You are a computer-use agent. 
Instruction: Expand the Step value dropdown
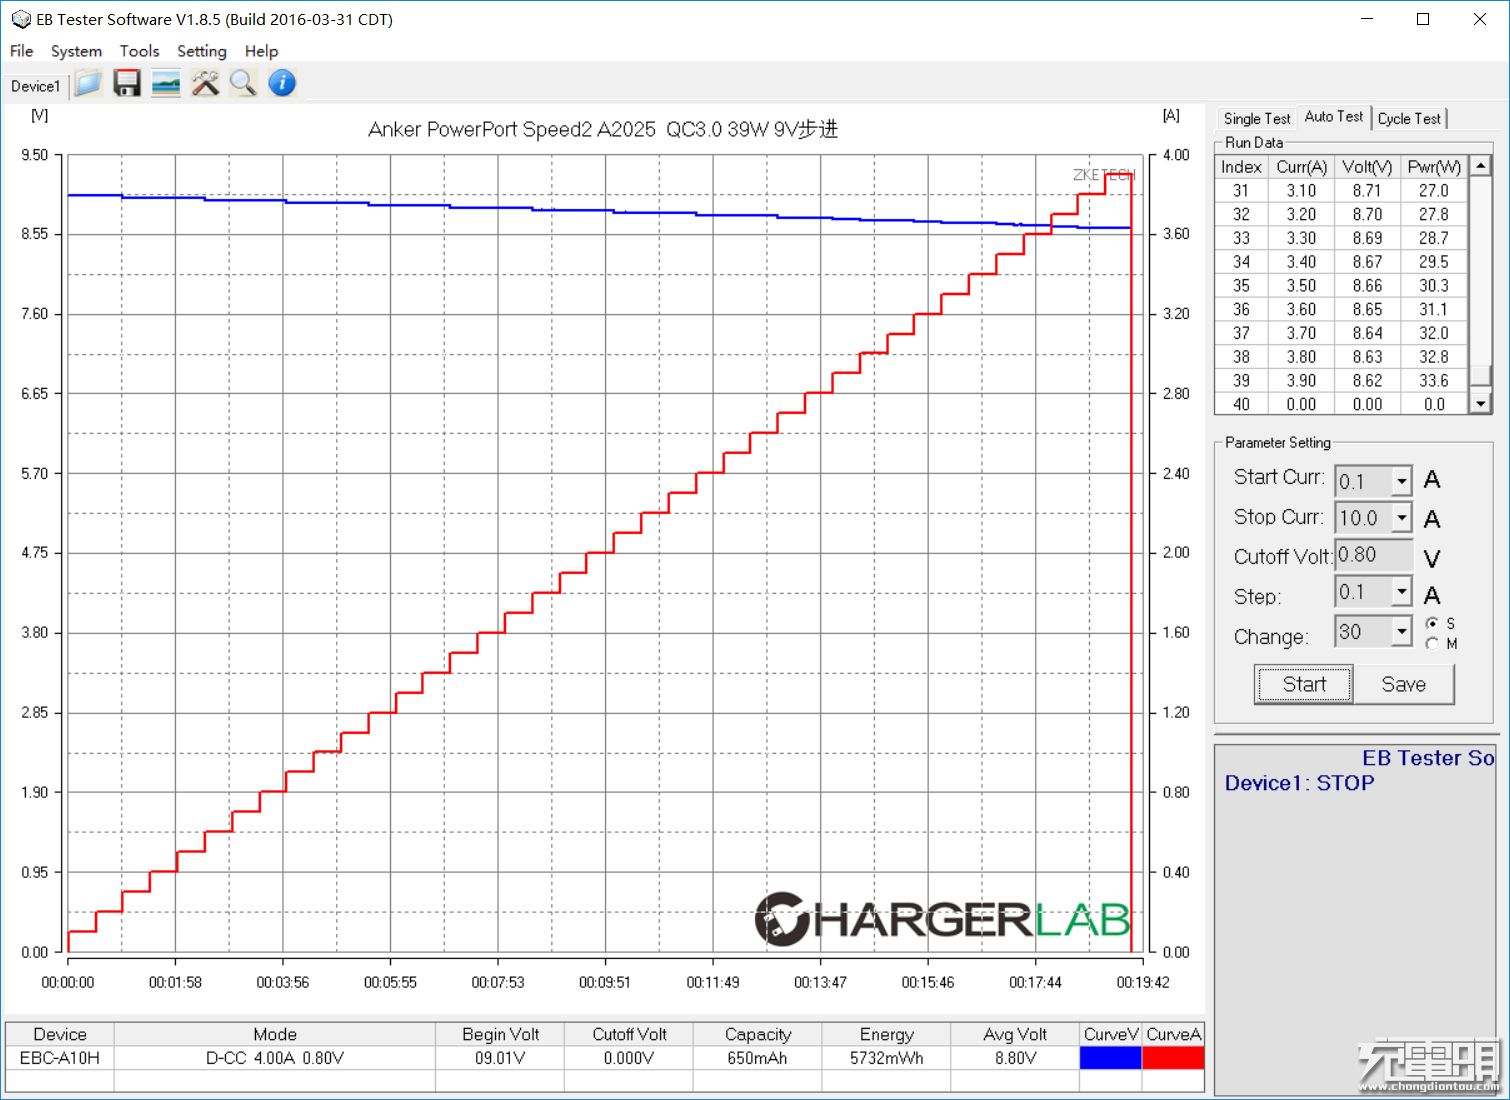click(x=1402, y=592)
